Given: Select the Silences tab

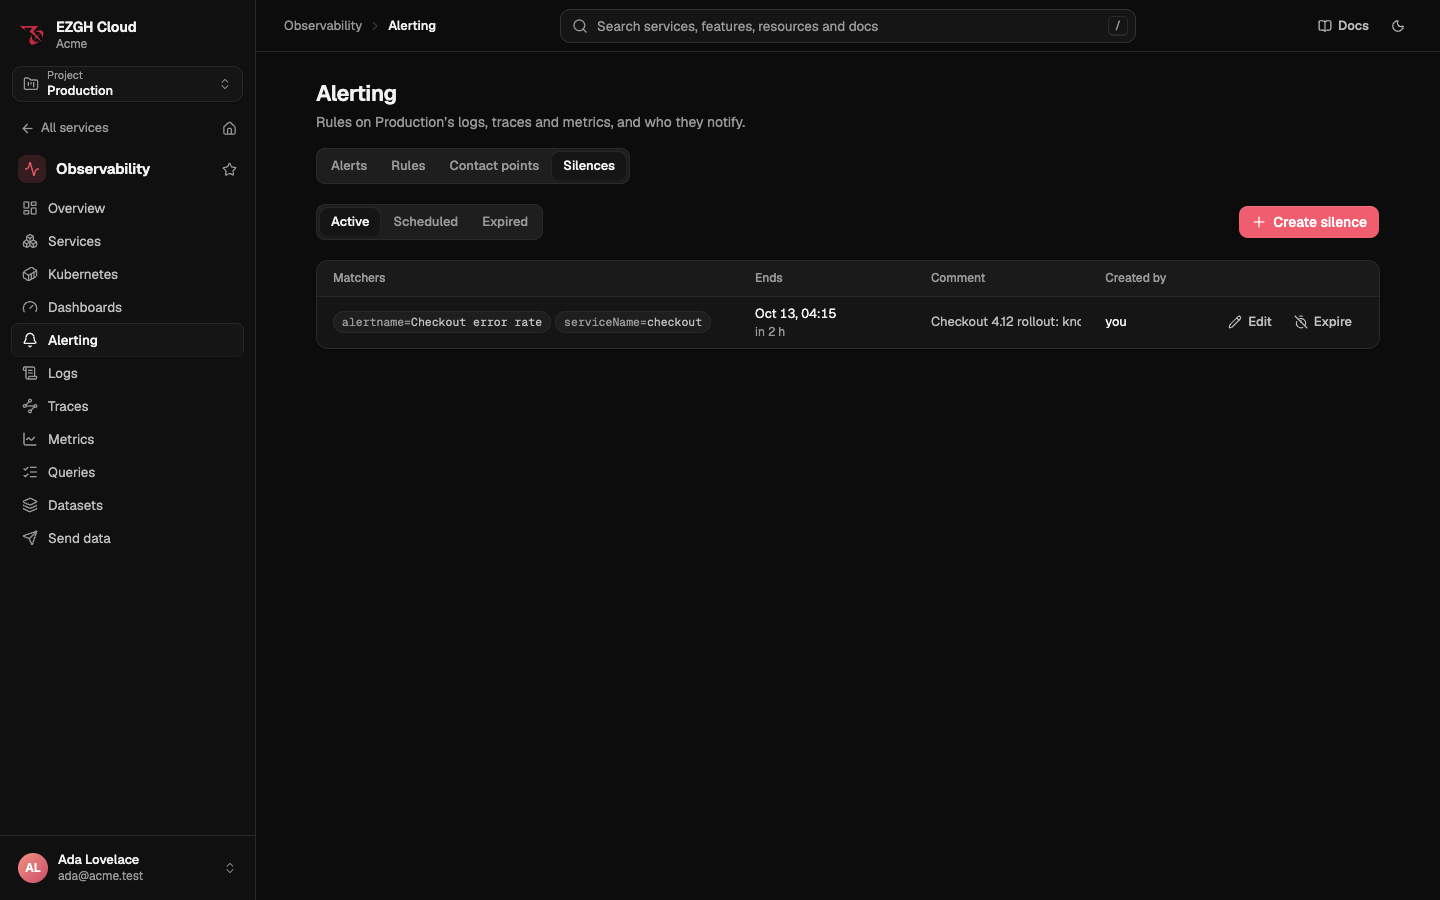Looking at the screenshot, I should [x=589, y=166].
